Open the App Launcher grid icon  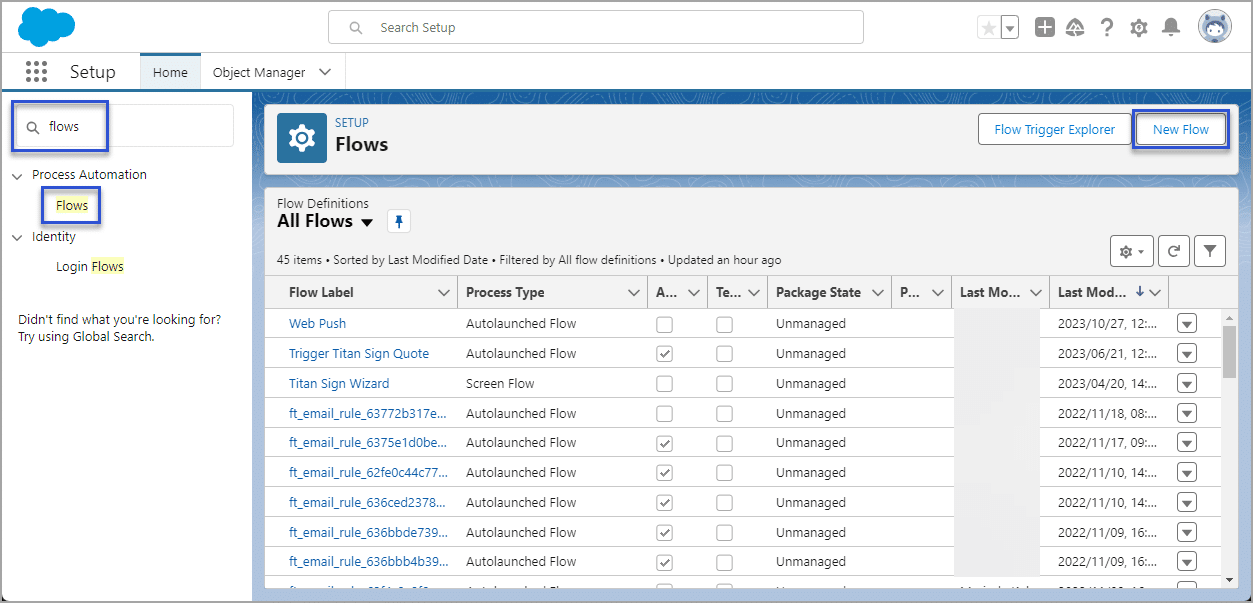pos(37,72)
